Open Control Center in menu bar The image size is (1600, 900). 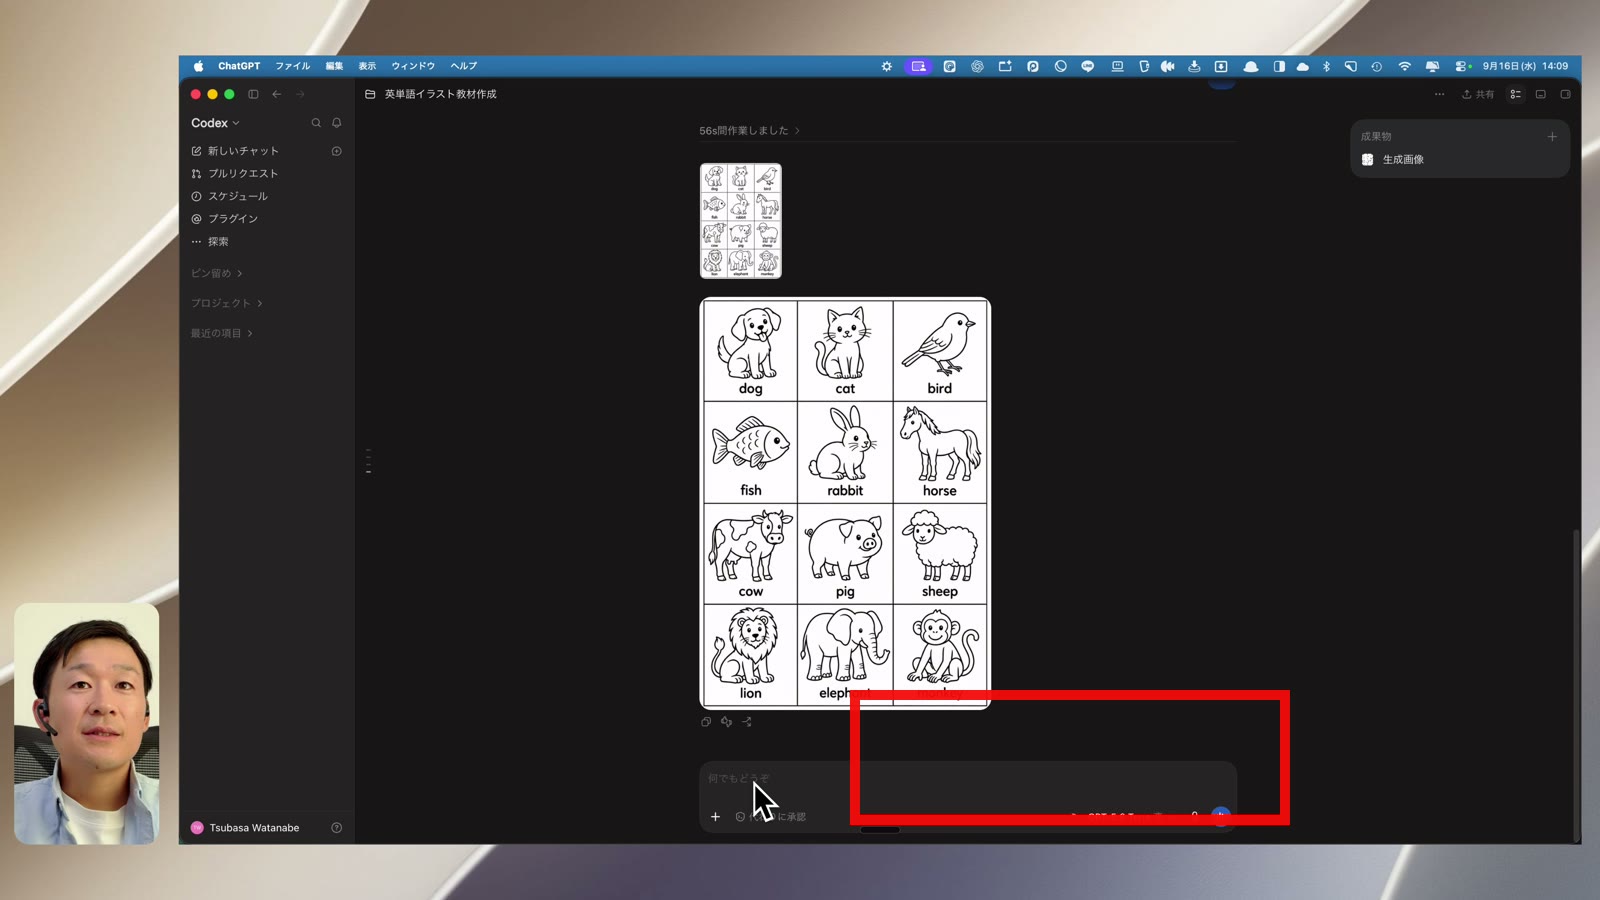(1461, 66)
